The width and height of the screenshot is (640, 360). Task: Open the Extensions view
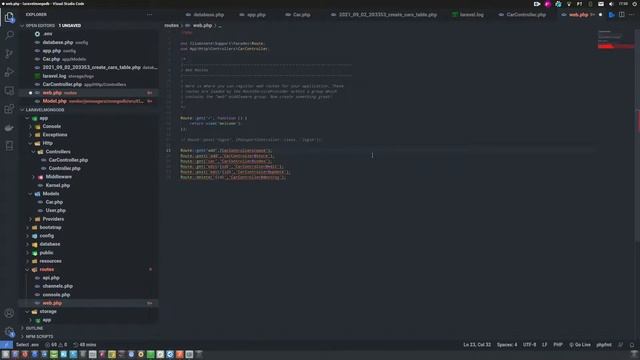pos(9,109)
